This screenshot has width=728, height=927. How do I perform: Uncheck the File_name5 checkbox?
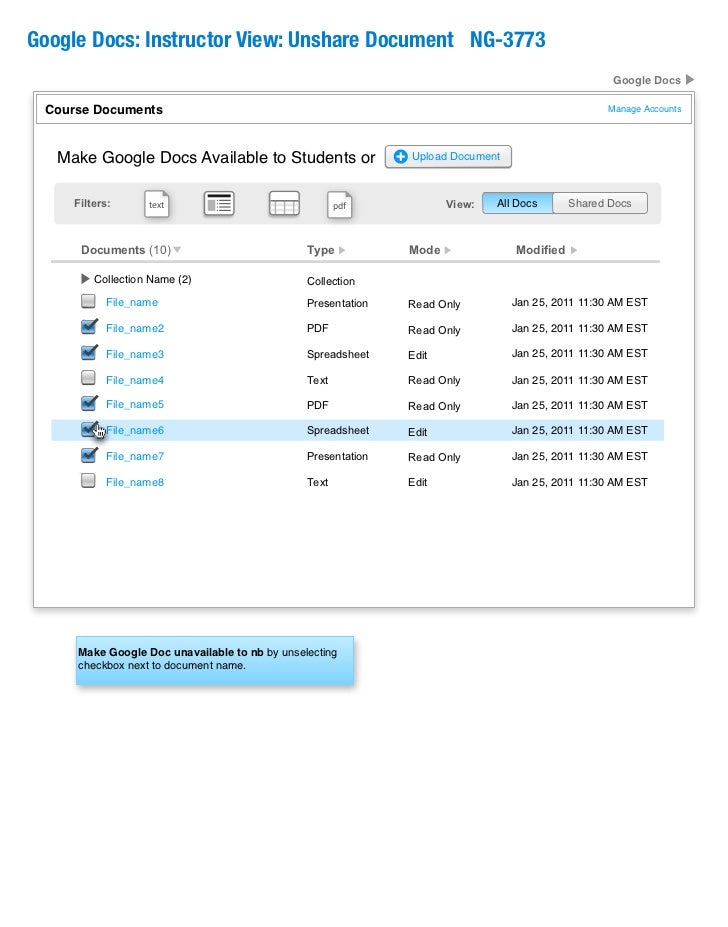coord(89,403)
